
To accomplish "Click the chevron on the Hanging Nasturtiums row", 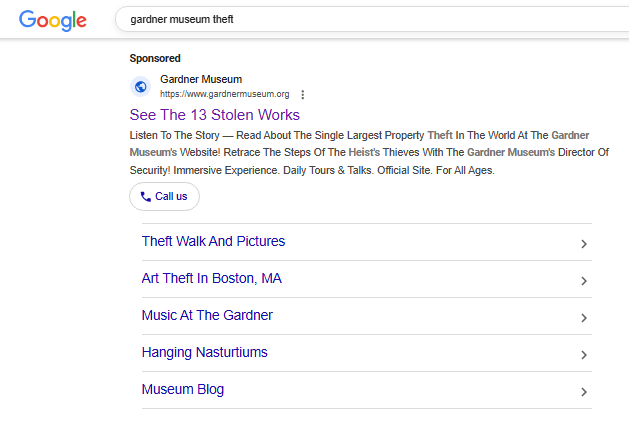I will 584,355.
